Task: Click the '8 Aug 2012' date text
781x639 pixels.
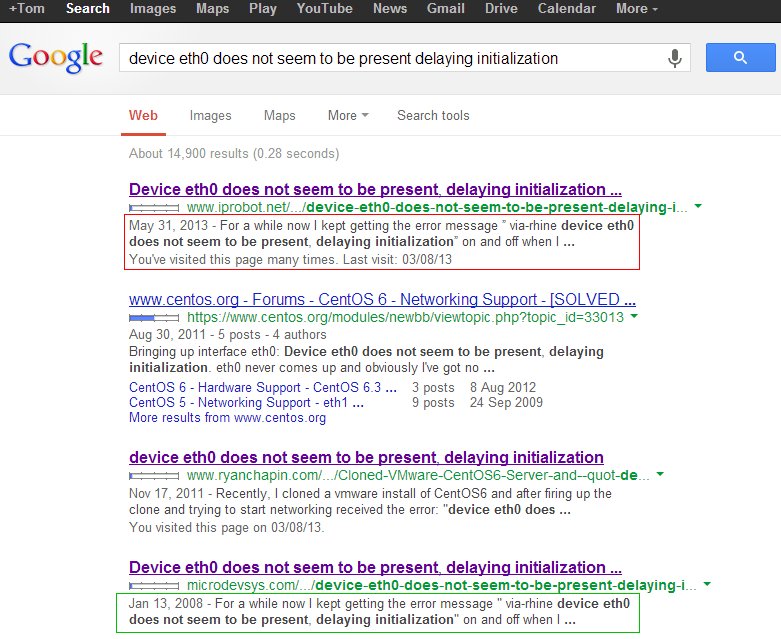Action: [x=503, y=387]
